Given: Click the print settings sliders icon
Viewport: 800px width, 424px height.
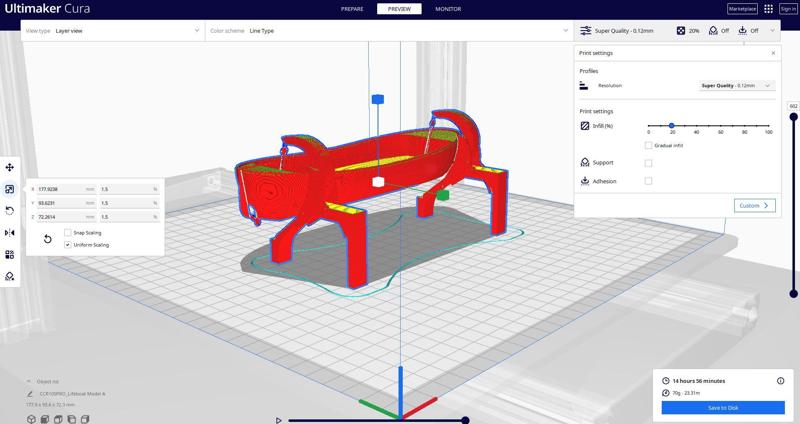Looking at the screenshot, I should click(586, 31).
